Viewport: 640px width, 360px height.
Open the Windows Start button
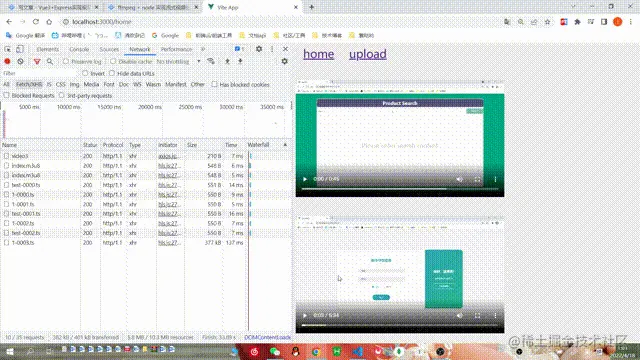pyautogui.click(x=10, y=351)
